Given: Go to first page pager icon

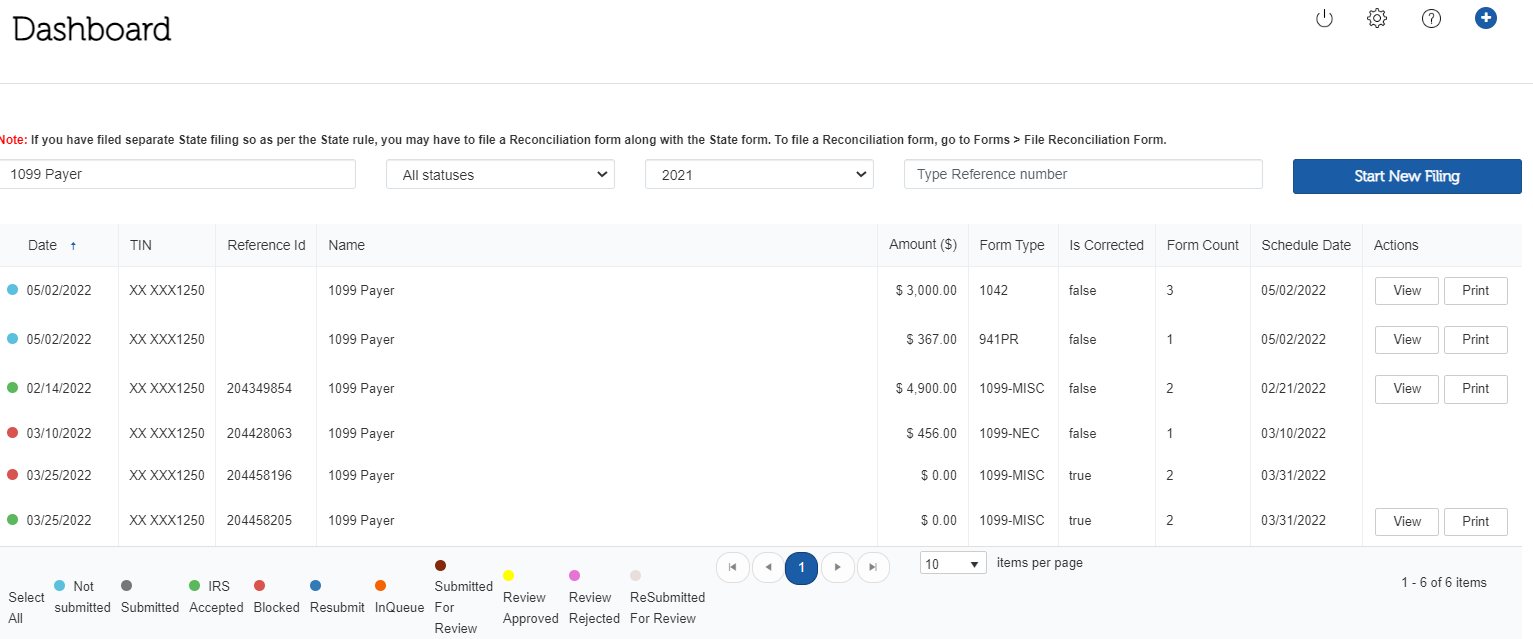Looking at the screenshot, I should [x=733, y=568].
